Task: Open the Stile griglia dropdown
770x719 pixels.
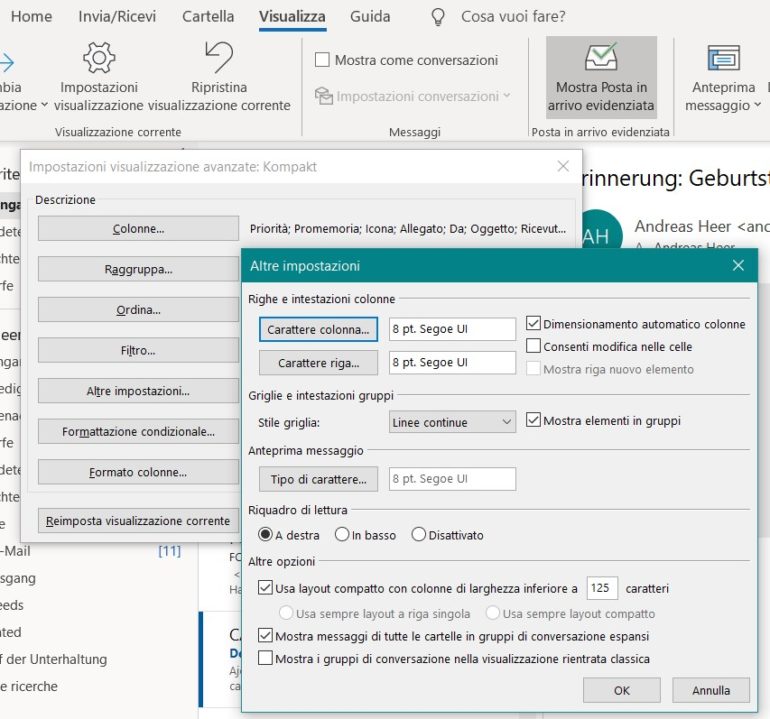Action: click(x=452, y=422)
